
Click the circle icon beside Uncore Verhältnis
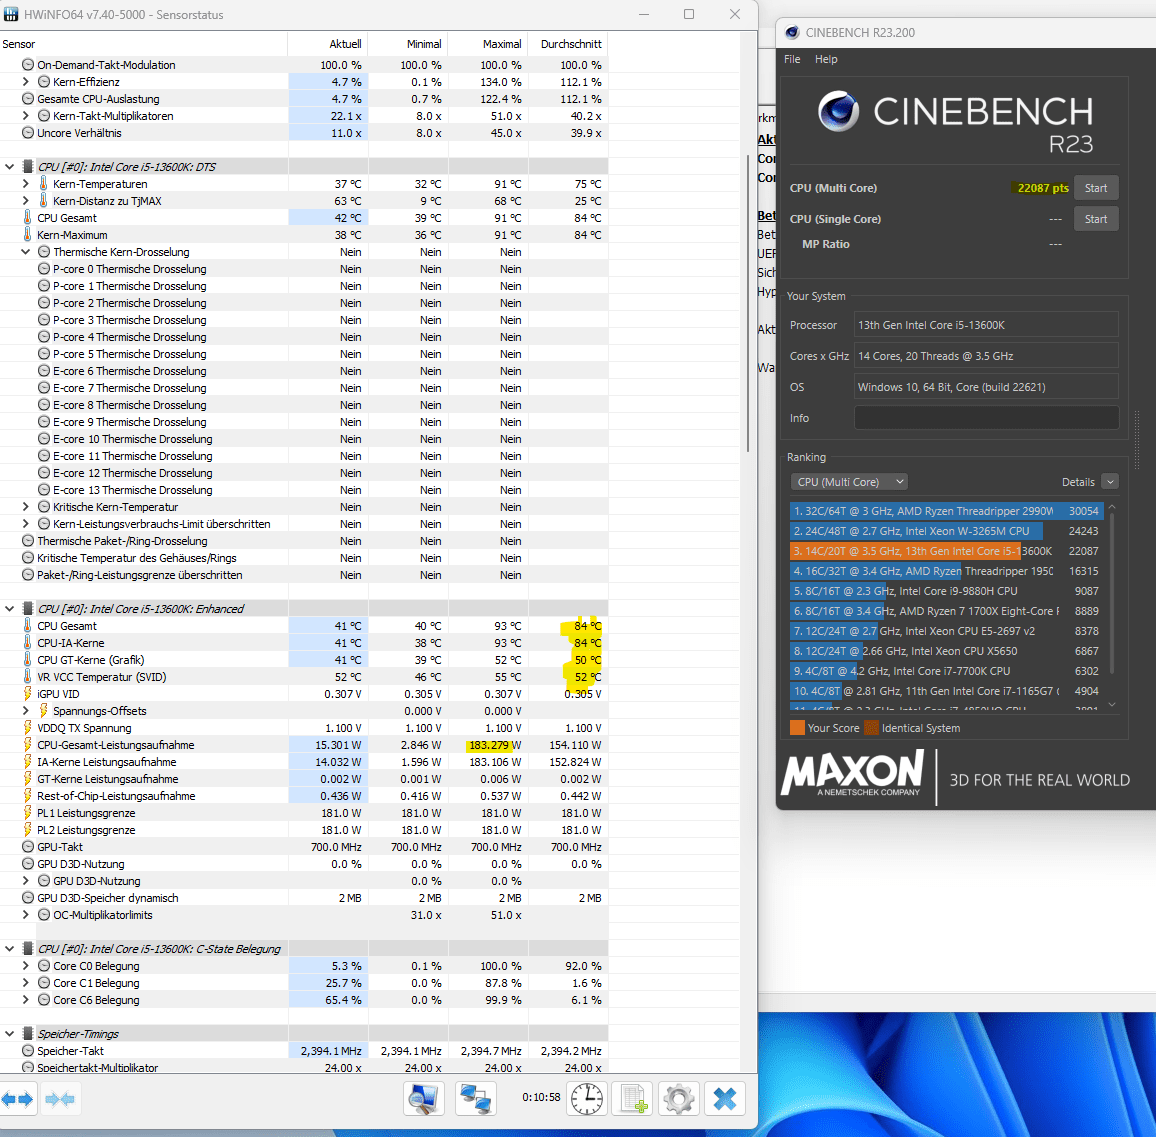[28, 133]
